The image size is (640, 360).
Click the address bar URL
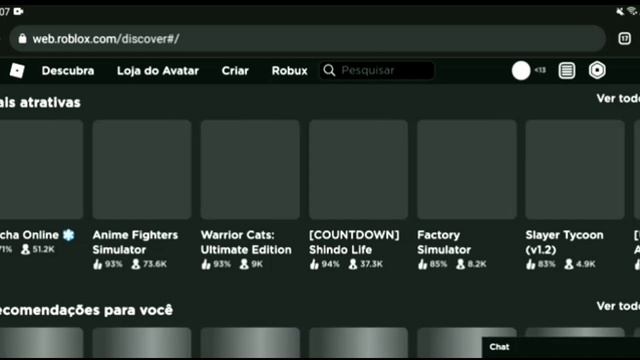point(106,39)
